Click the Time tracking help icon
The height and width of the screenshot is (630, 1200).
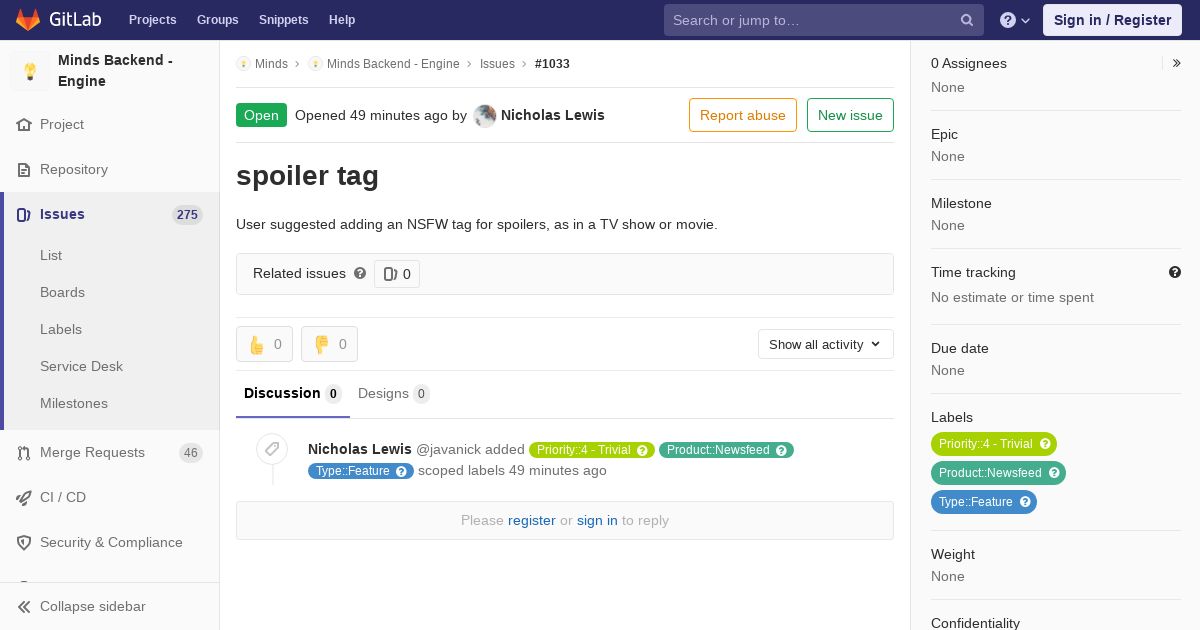[1175, 272]
